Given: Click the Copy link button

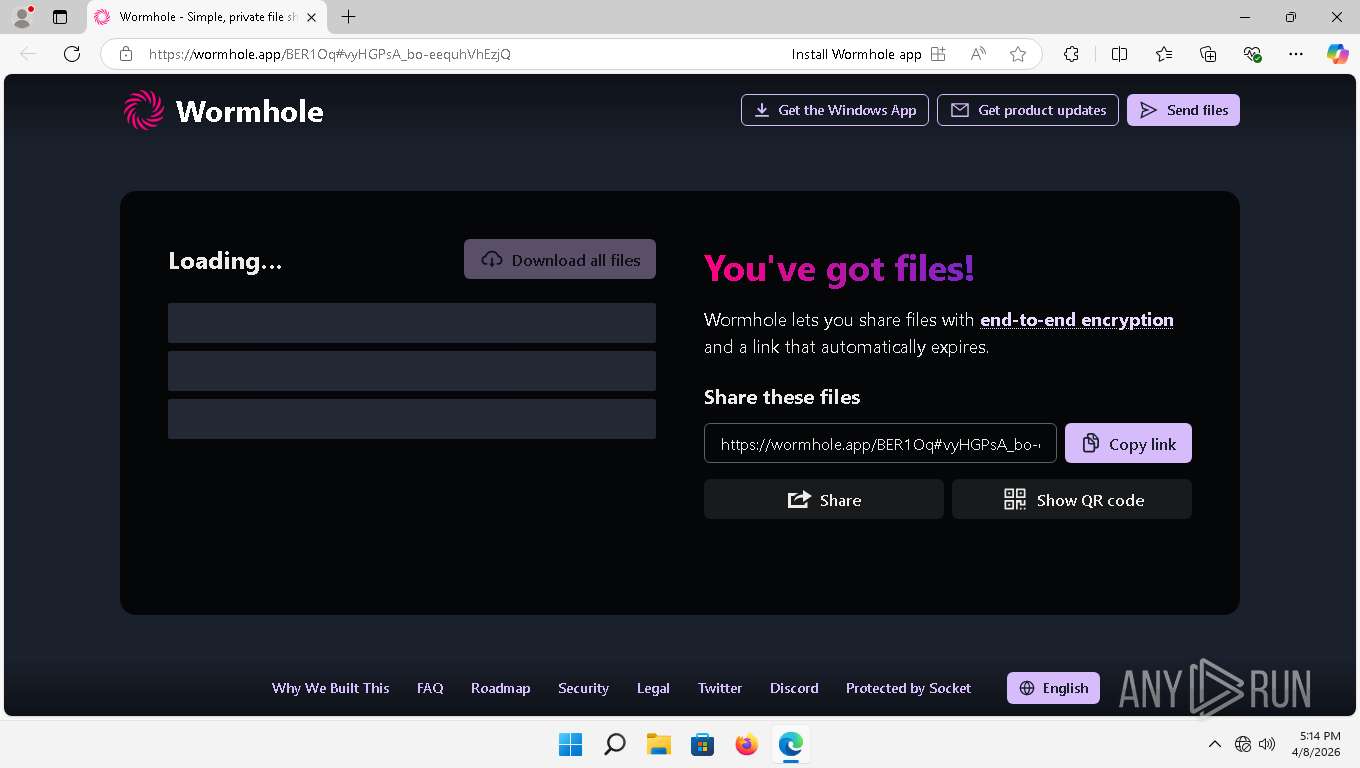Looking at the screenshot, I should click(1128, 443).
